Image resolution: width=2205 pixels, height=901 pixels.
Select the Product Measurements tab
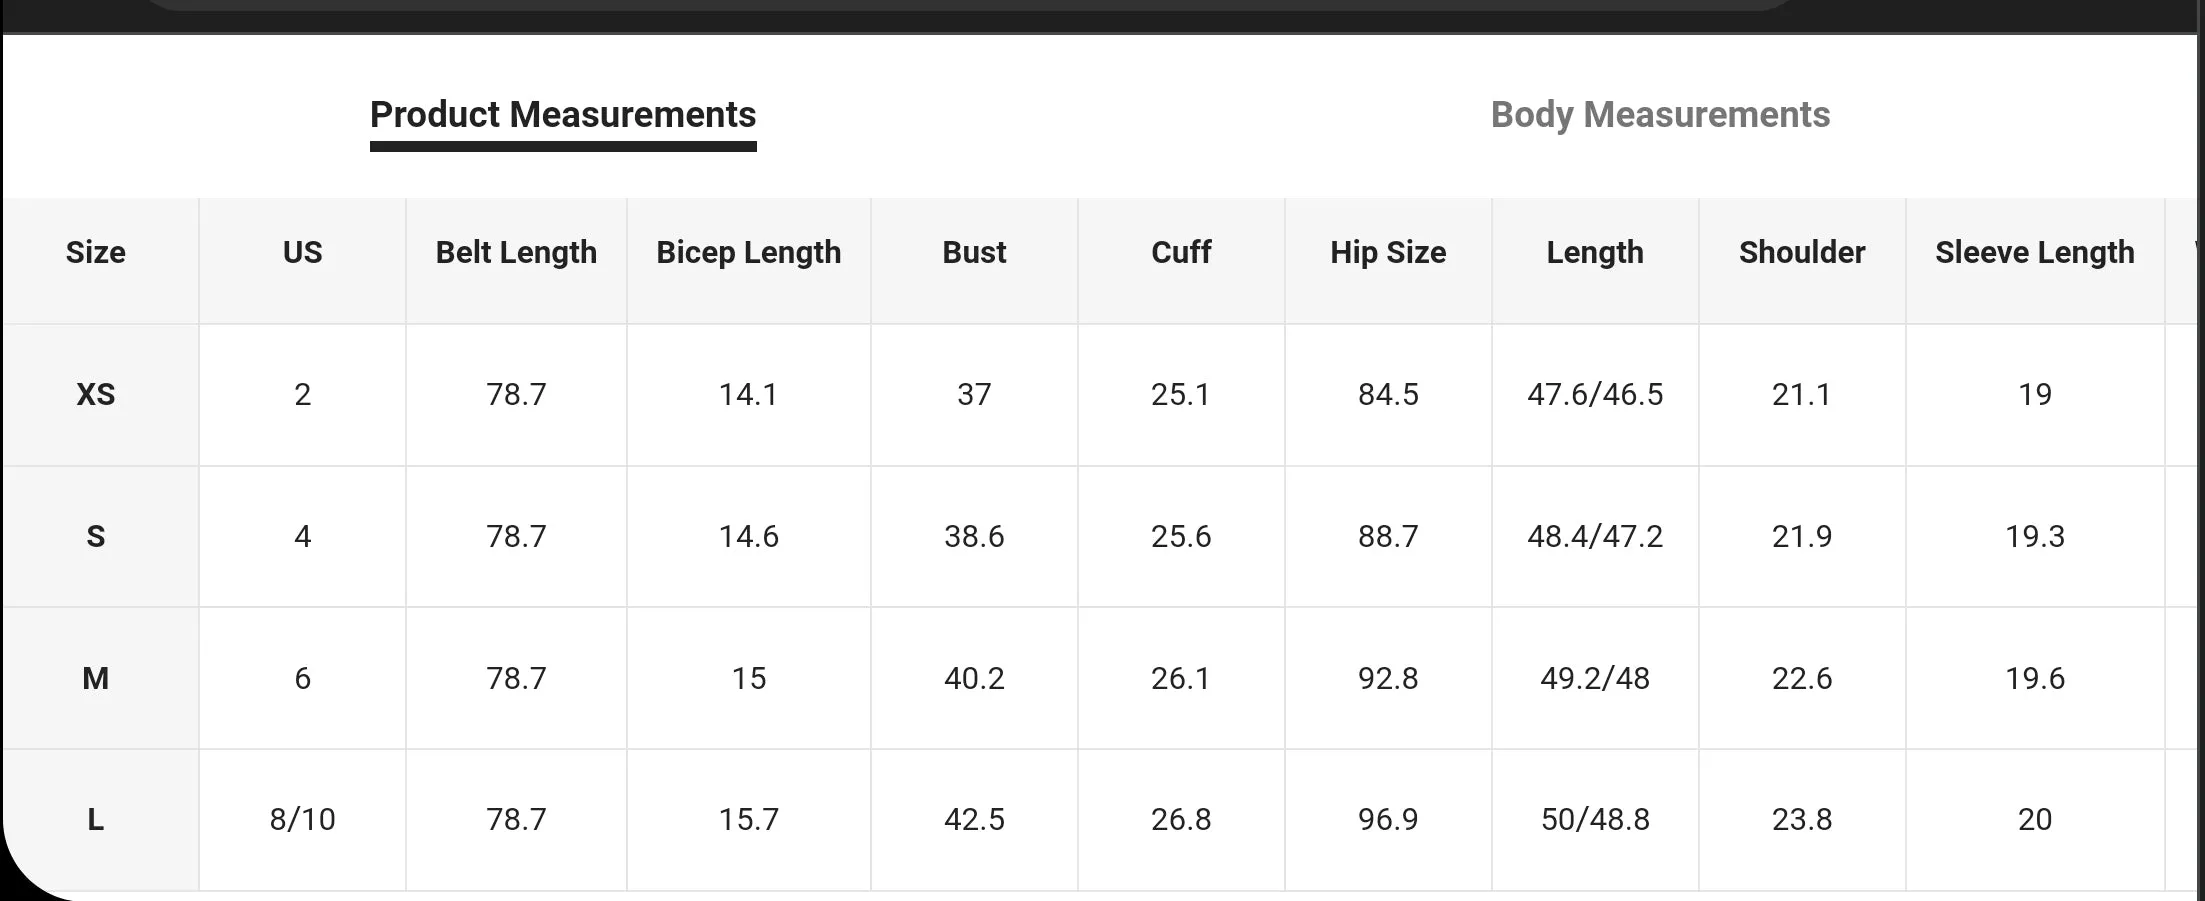pos(563,115)
